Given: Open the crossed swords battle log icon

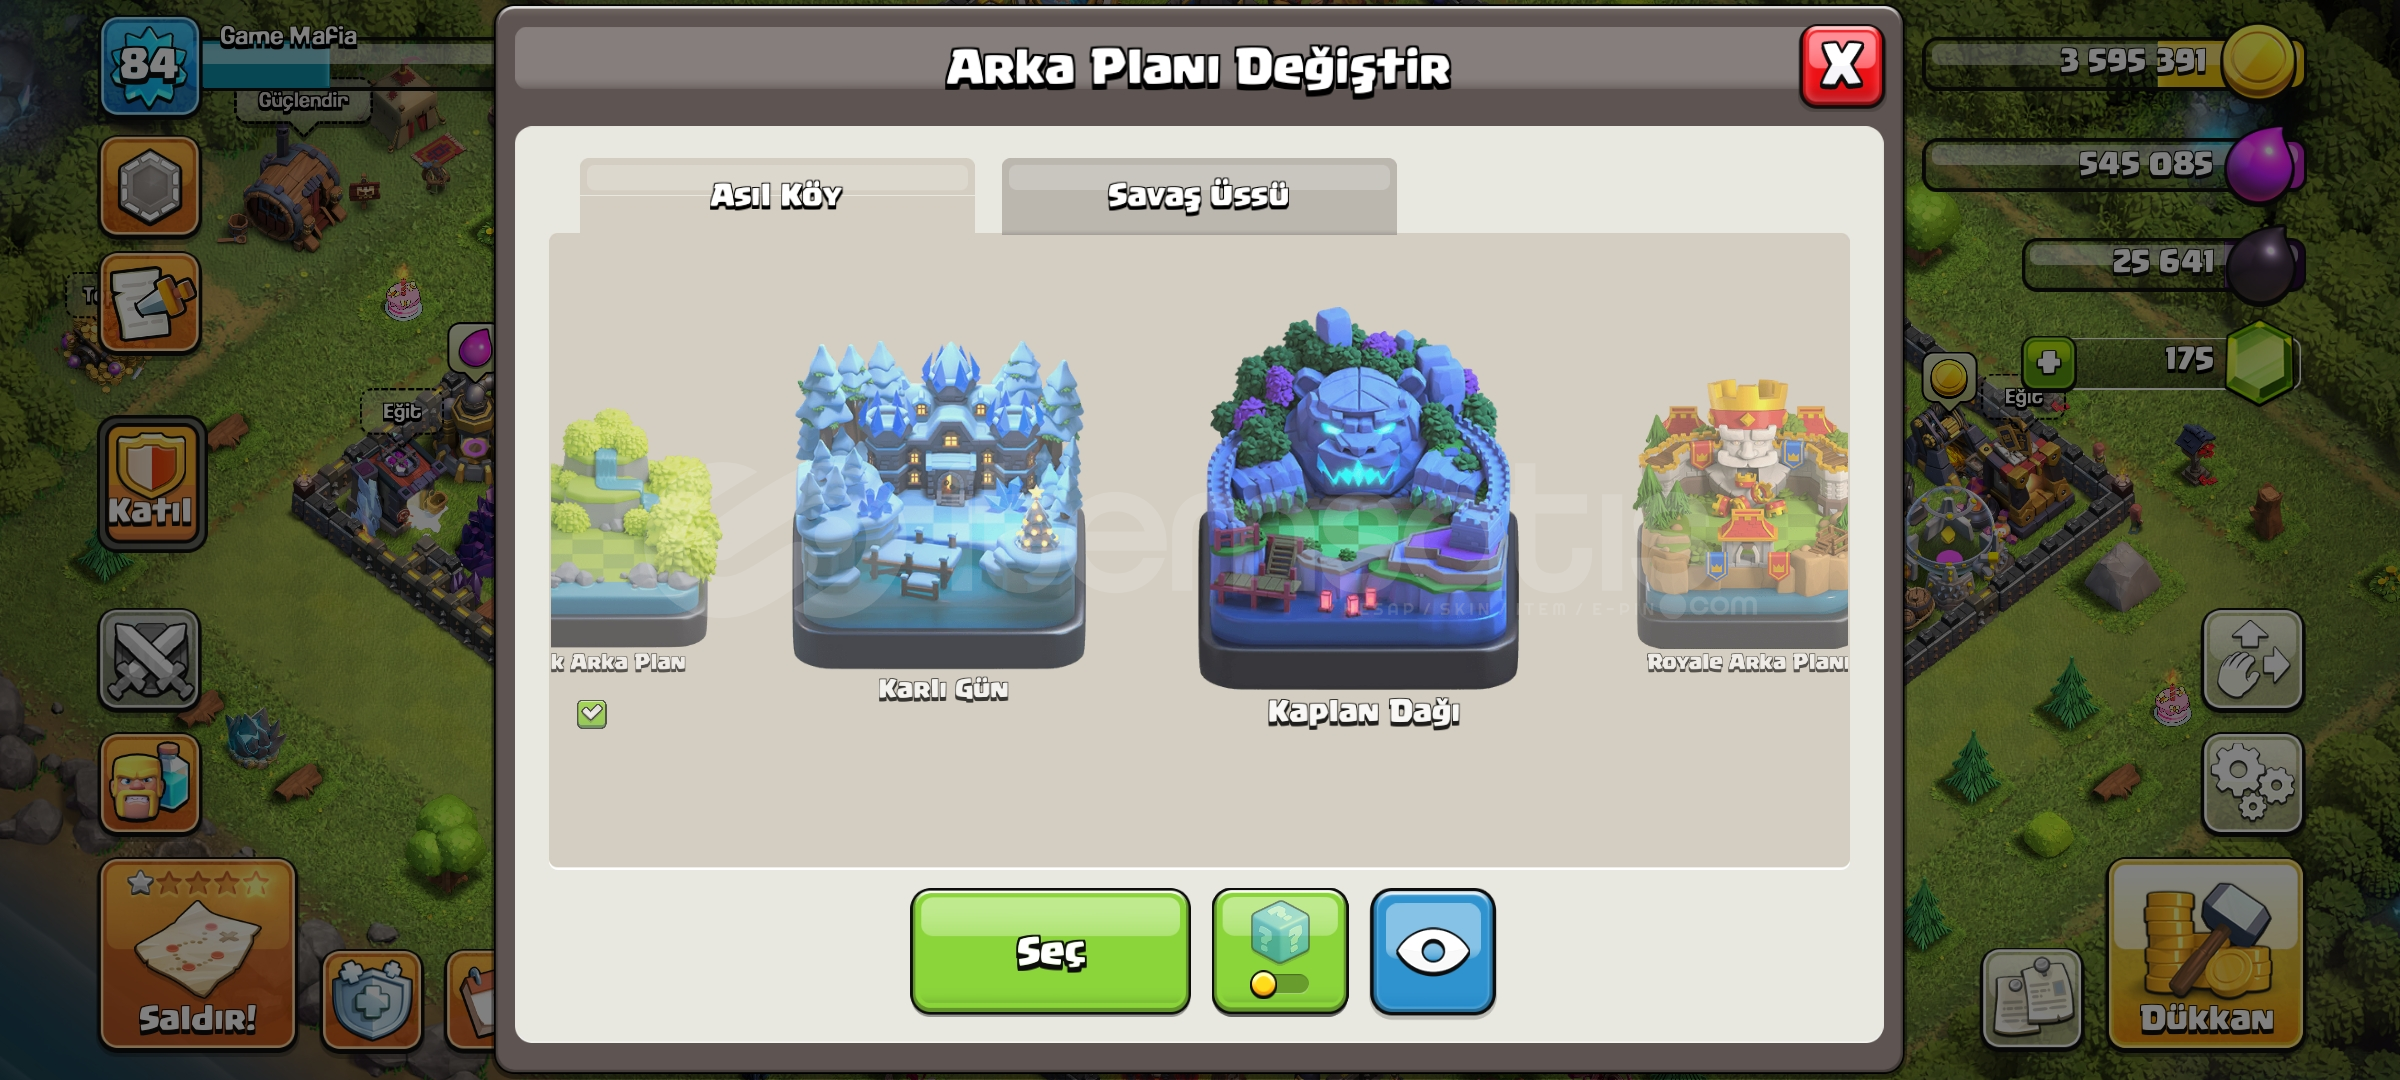Looking at the screenshot, I should tap(149, 659).
